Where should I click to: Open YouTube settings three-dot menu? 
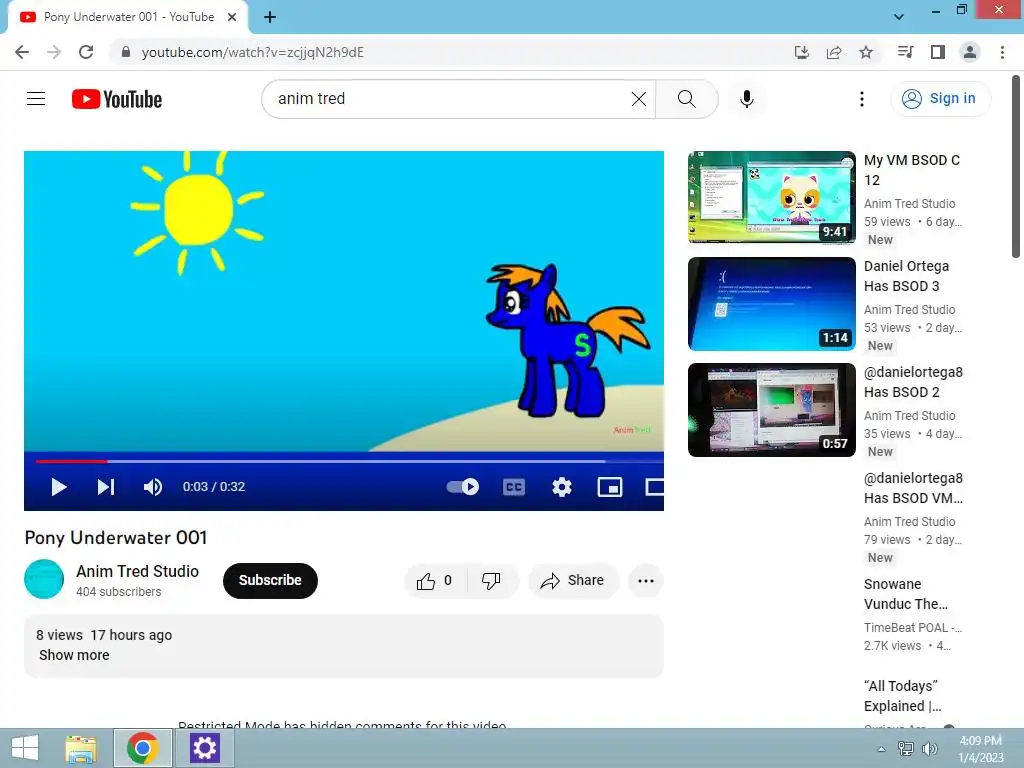point(861,99)
